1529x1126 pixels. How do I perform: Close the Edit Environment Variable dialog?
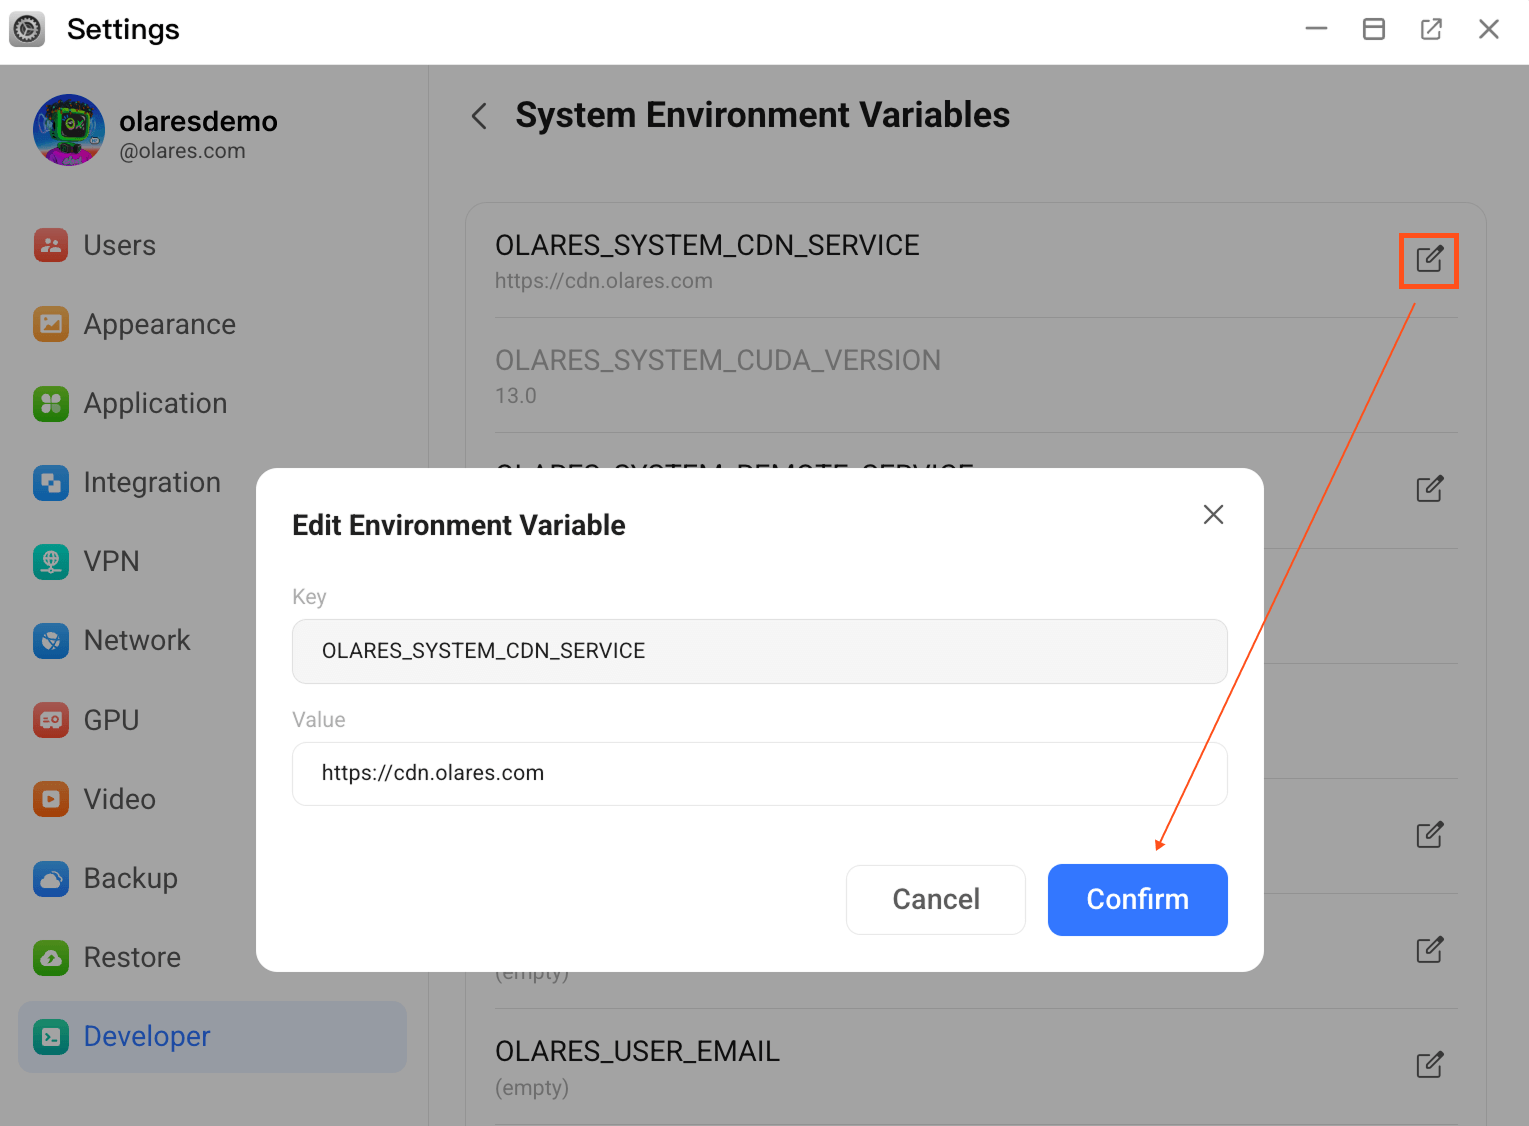coord(1213,514)
